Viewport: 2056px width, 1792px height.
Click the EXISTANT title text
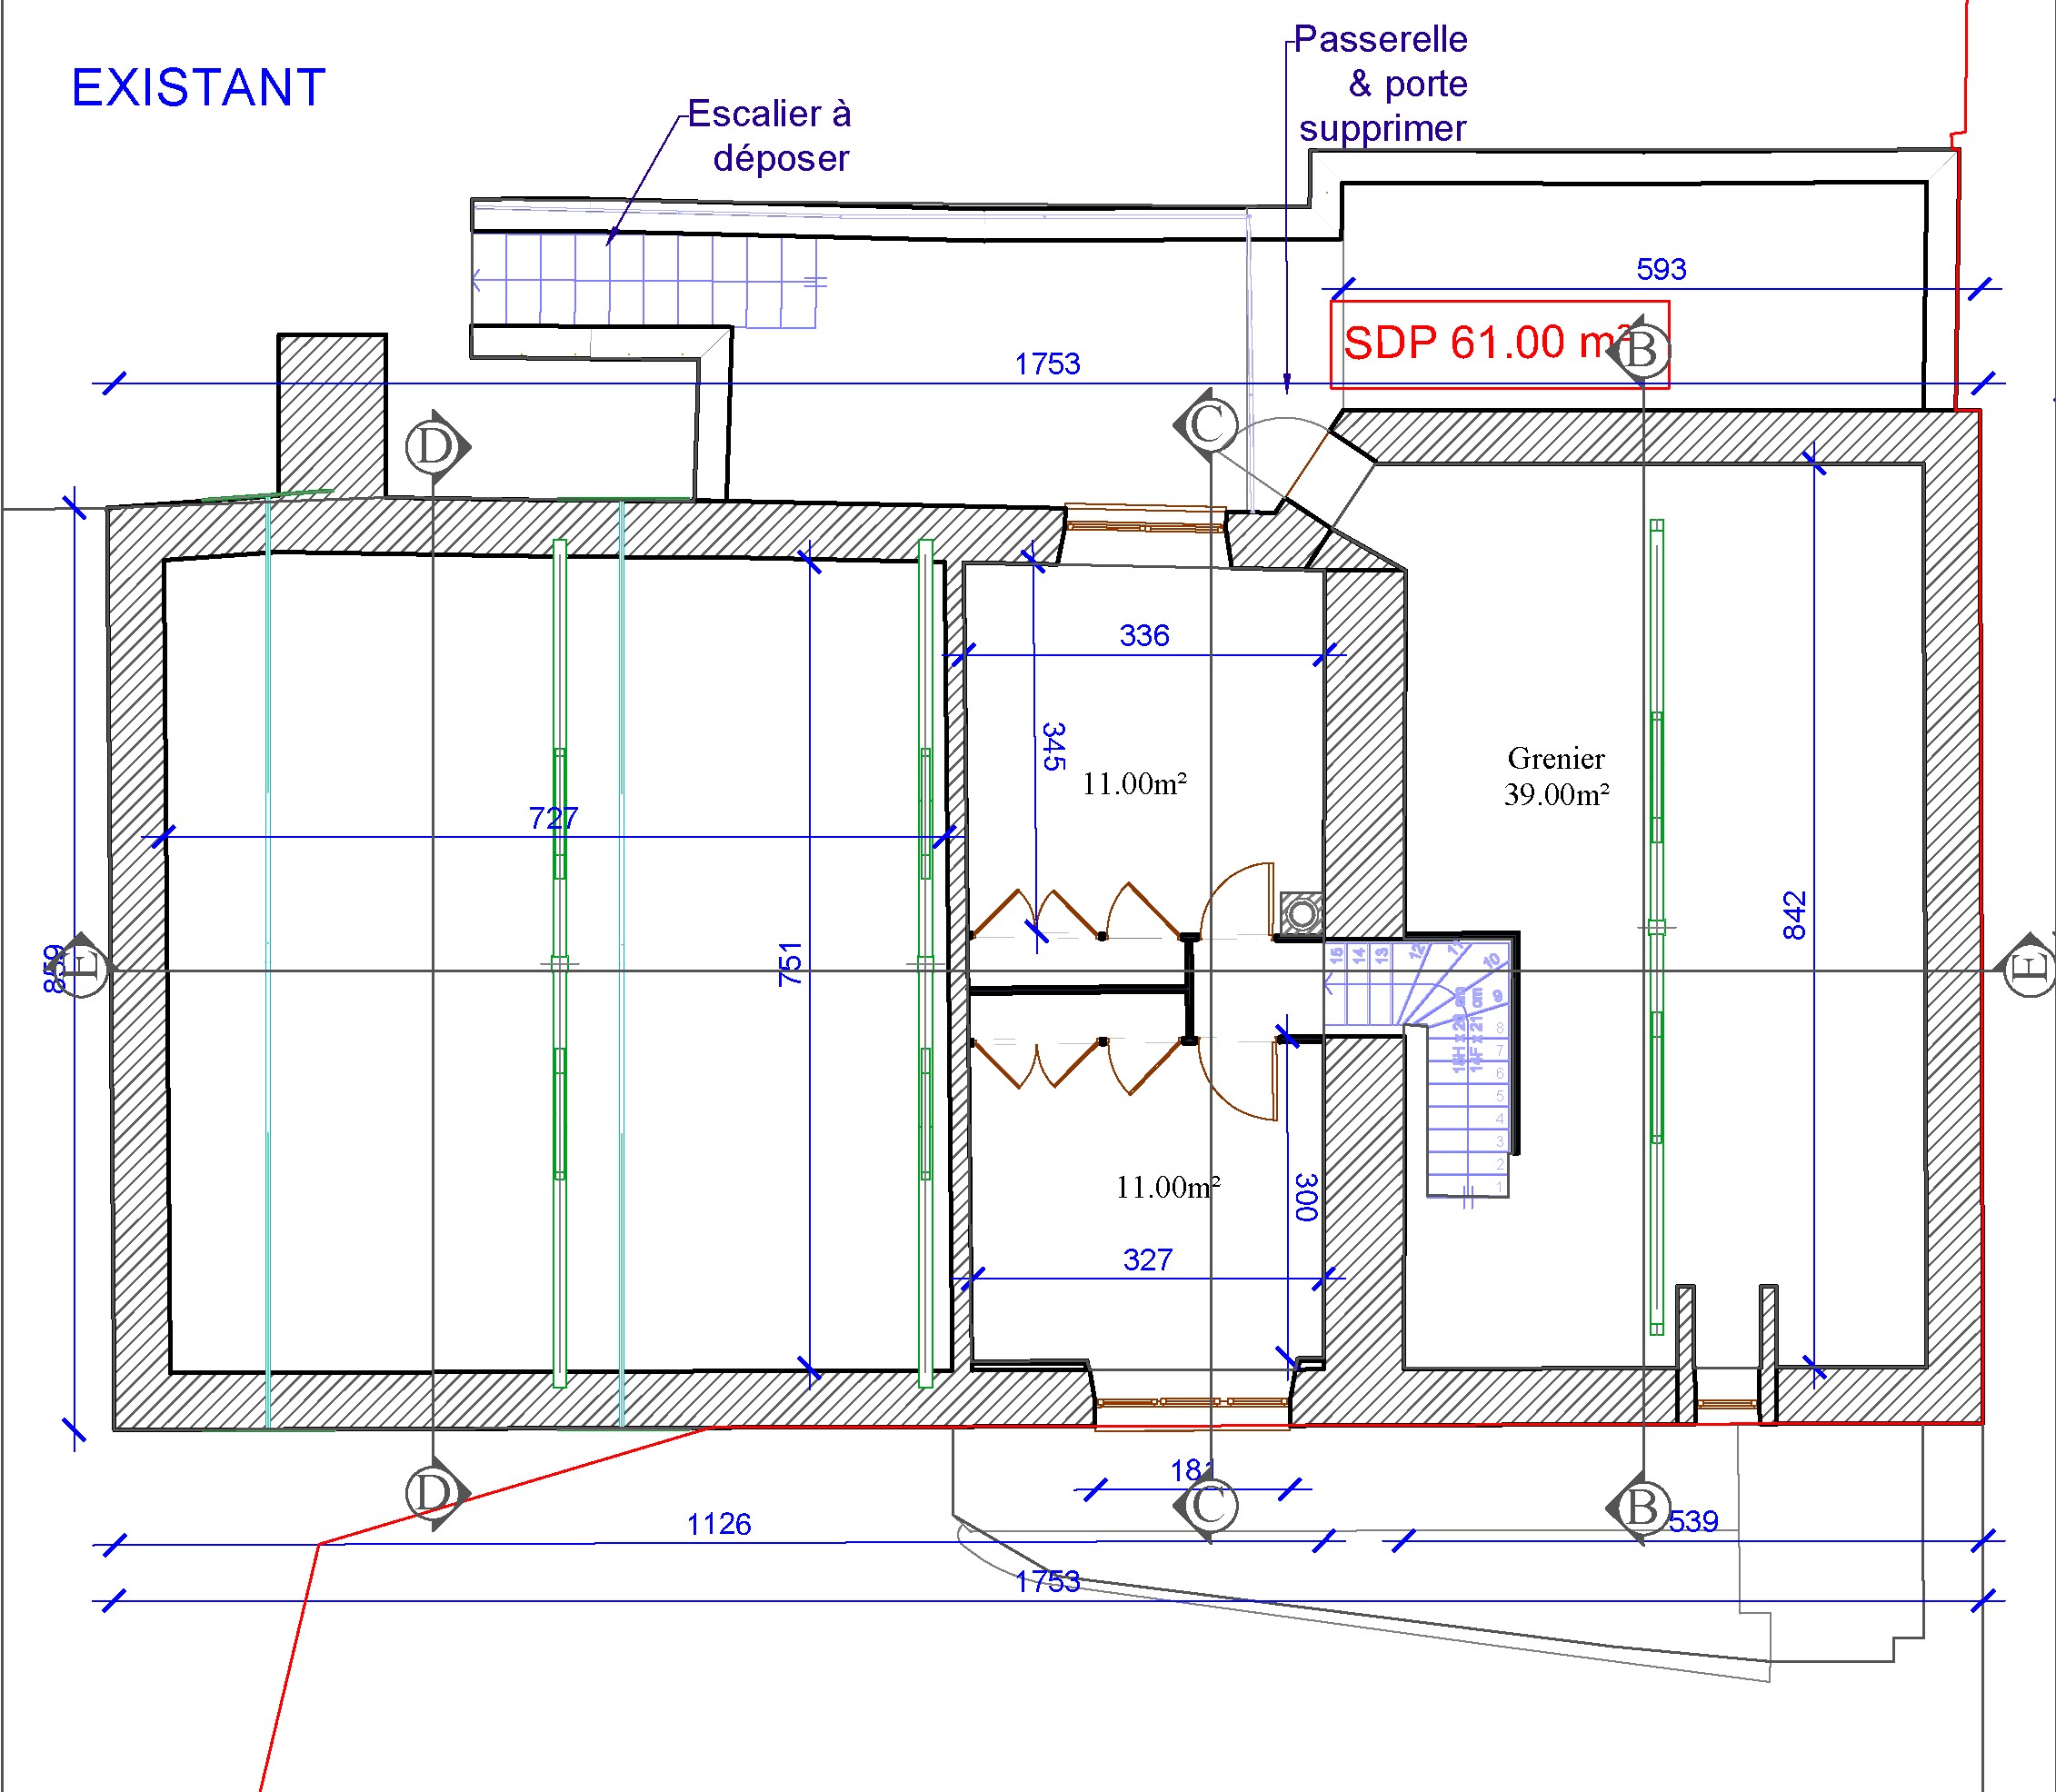click(198, 88)
